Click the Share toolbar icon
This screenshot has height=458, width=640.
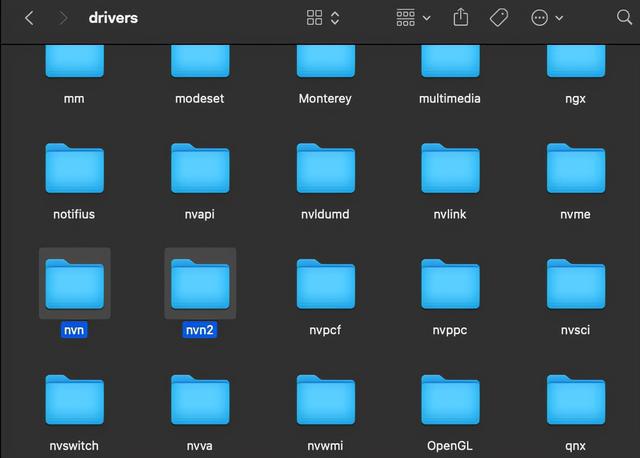pos(461,17)
